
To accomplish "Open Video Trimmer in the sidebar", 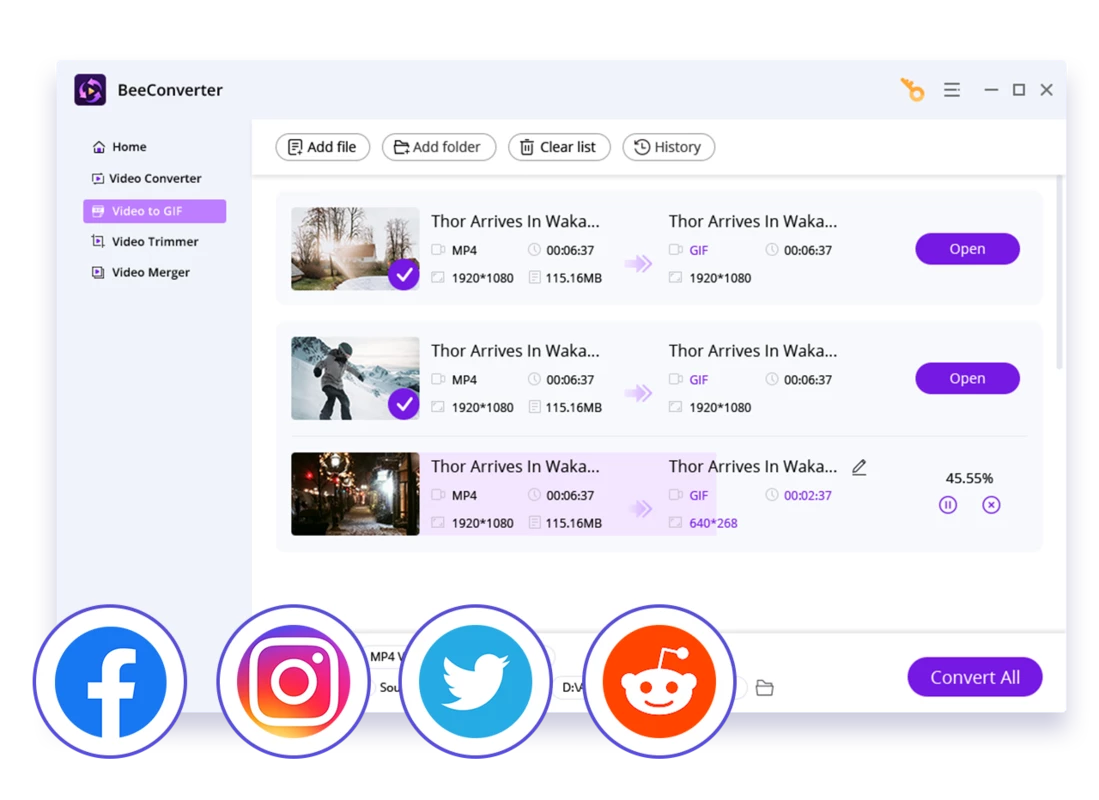I will (x=145, y=241).
